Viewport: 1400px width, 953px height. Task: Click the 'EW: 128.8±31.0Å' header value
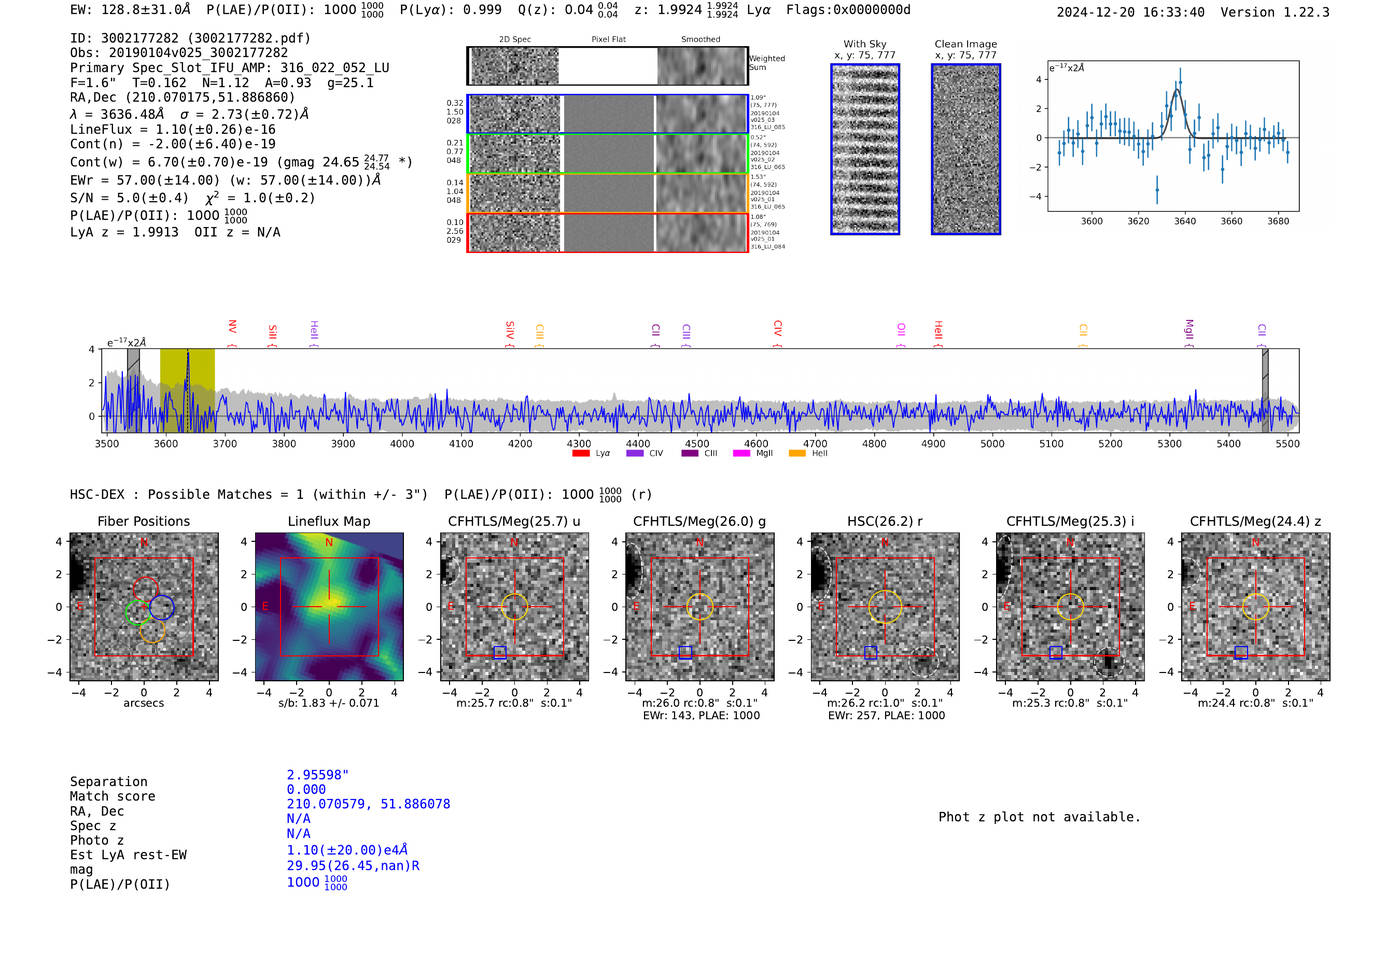[130, 10]
